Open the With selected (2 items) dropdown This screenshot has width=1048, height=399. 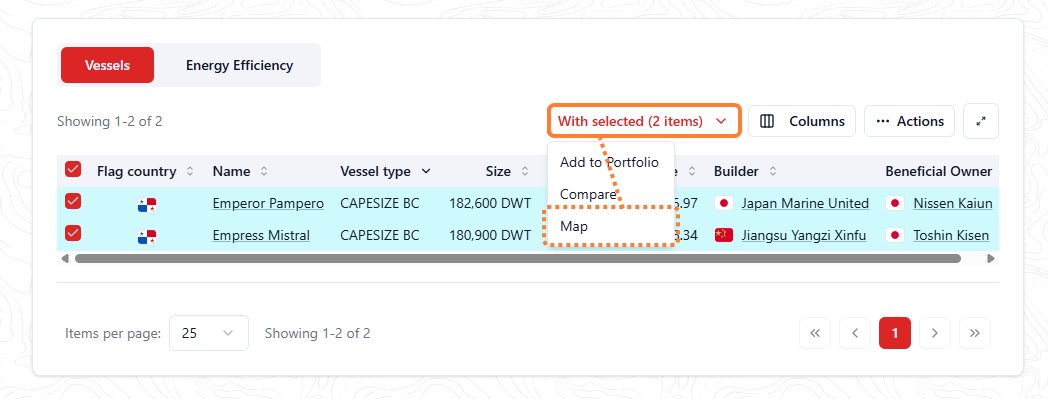pos(644,121)
